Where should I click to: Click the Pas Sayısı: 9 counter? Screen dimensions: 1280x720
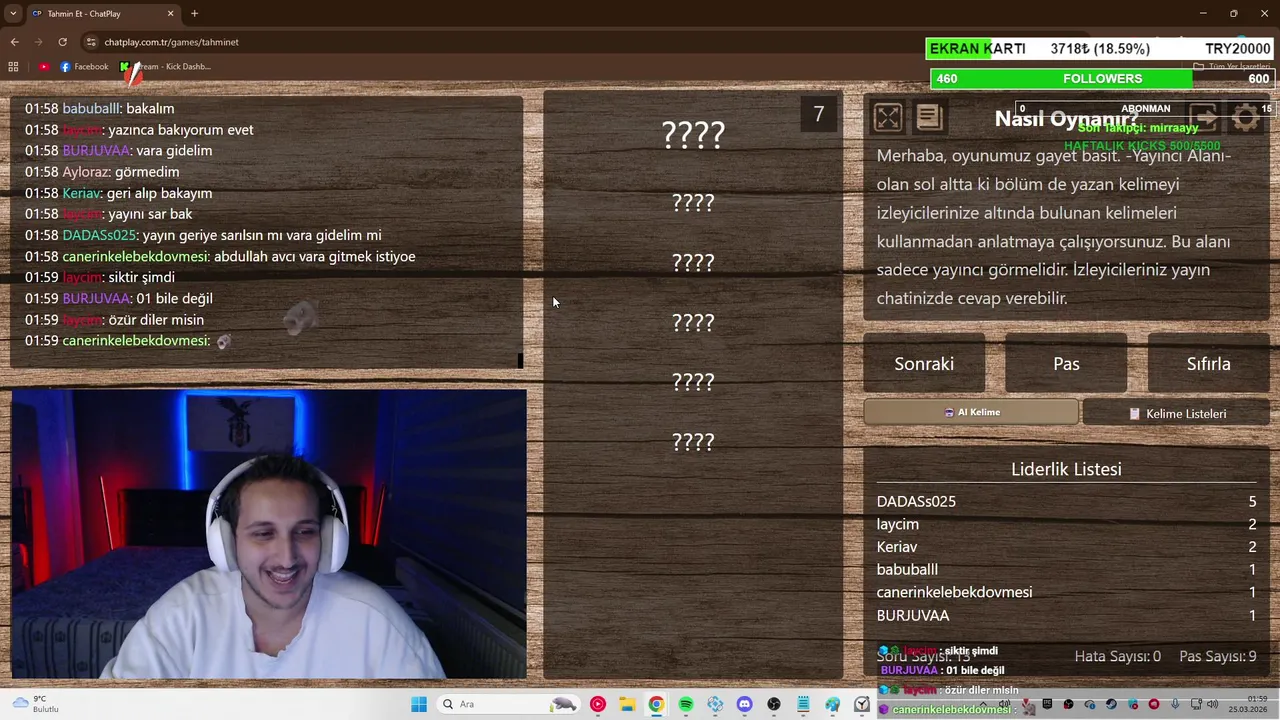pyautogui.click(x=1218, y=656)
